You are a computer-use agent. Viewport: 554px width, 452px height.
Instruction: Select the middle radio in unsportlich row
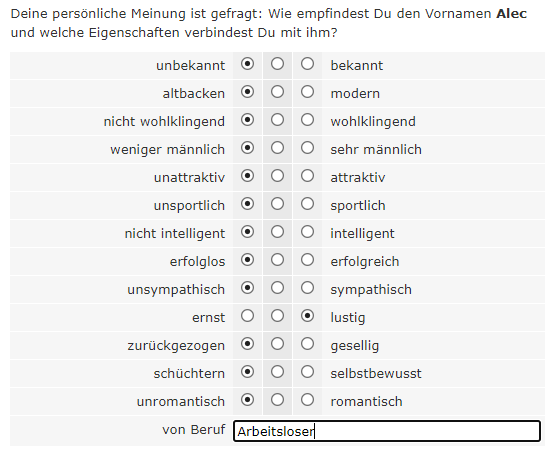pos(277,204)
